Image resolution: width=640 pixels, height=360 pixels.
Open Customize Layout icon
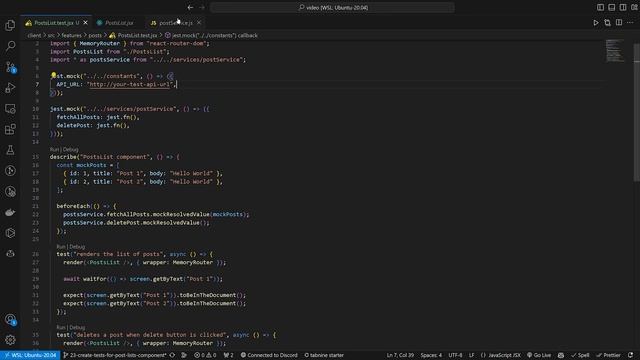634,7
